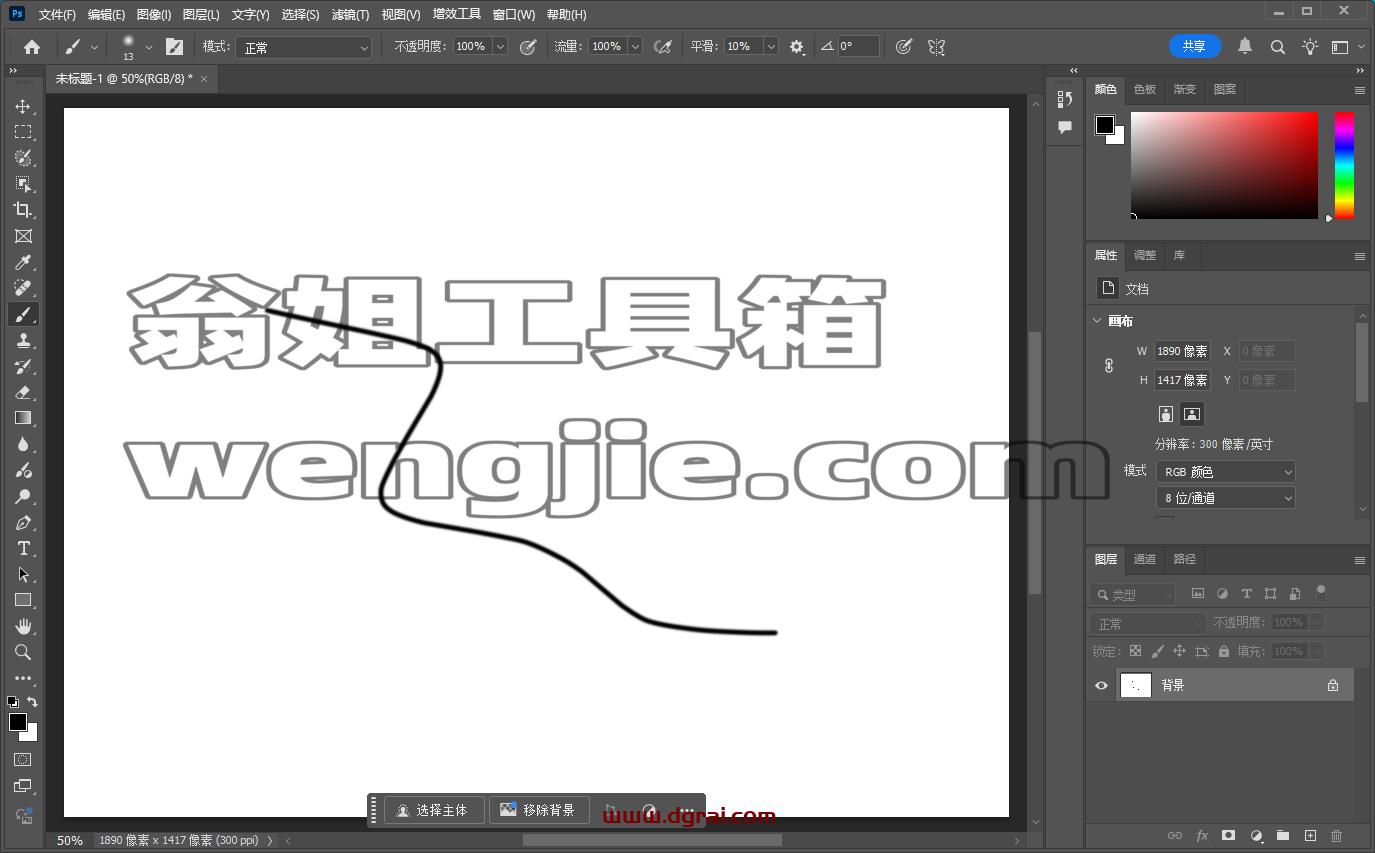Open the 8 位/通道 bit depth dropdown
The image size is (1375, 853).
[1226, 497]
